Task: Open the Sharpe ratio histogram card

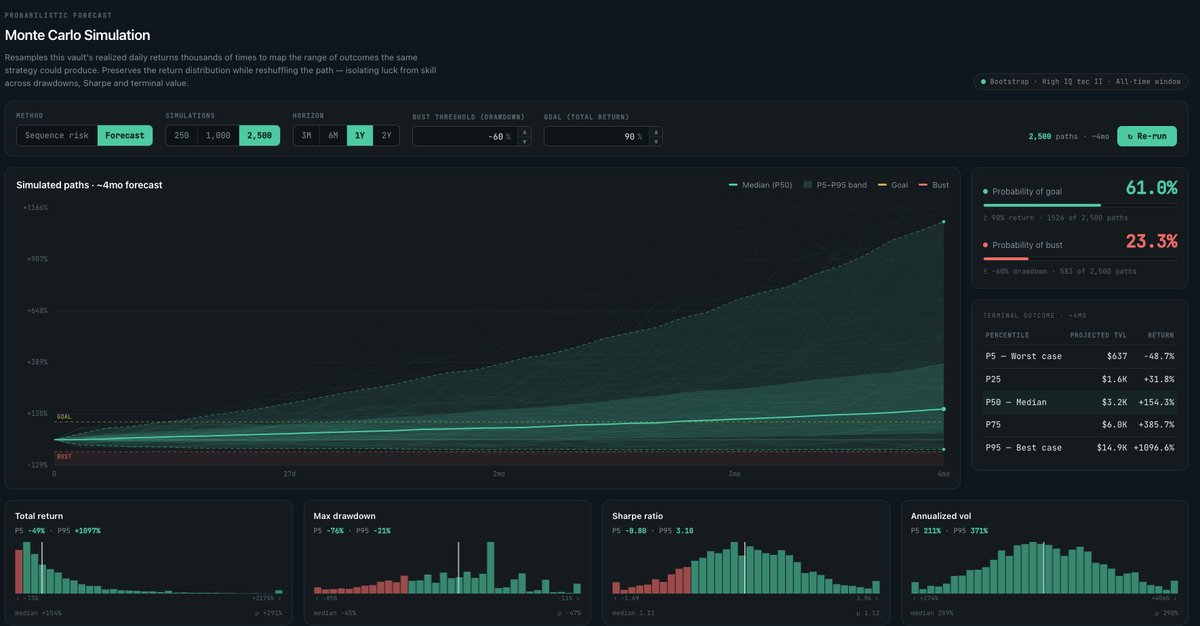Action: pyautogui.click(x=746, y=561)
